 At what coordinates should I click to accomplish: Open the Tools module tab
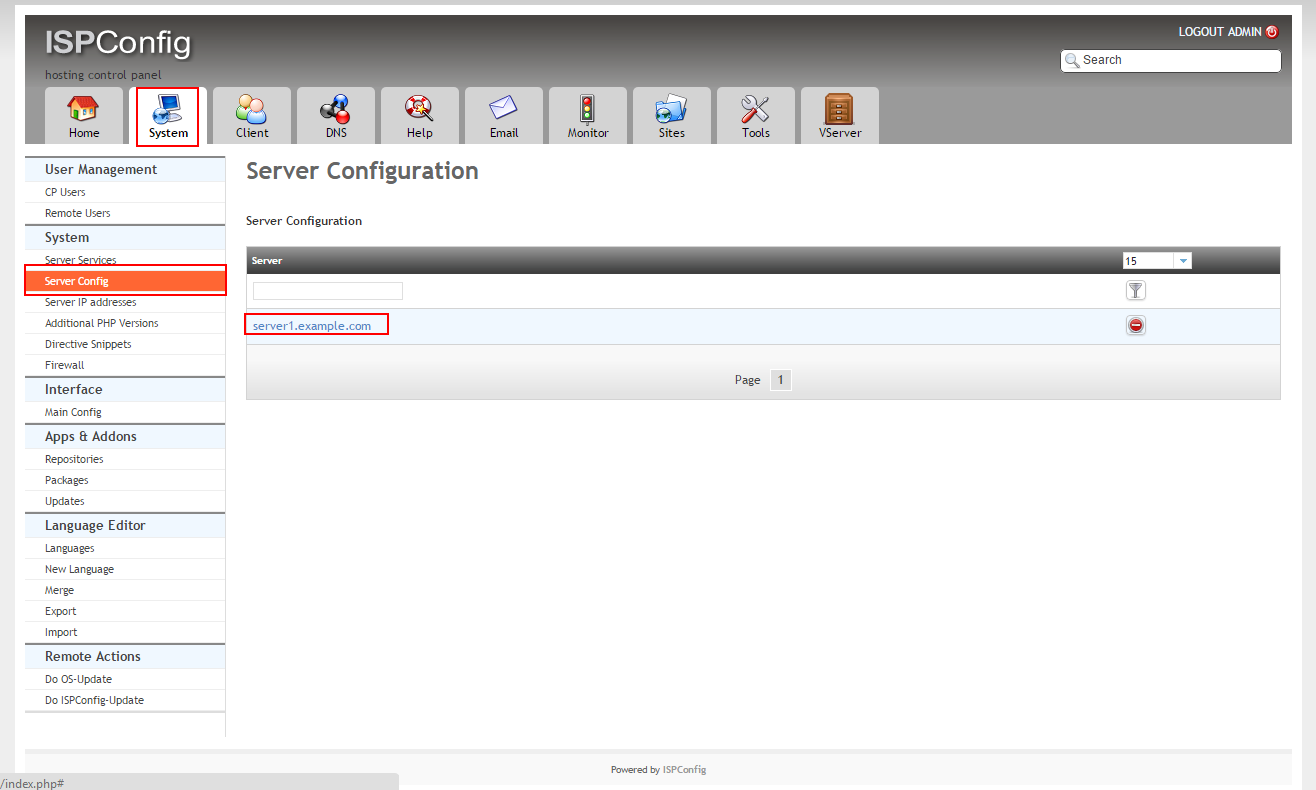[756, 116]
